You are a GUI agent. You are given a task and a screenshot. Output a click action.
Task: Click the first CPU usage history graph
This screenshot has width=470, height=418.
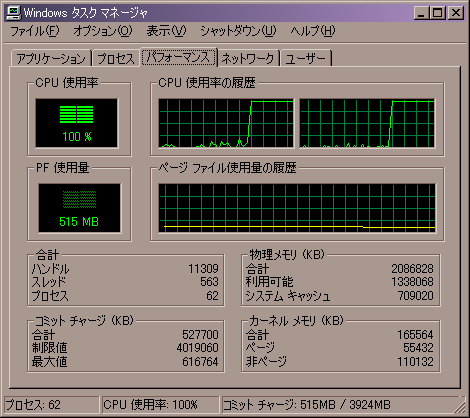[226, 123]
